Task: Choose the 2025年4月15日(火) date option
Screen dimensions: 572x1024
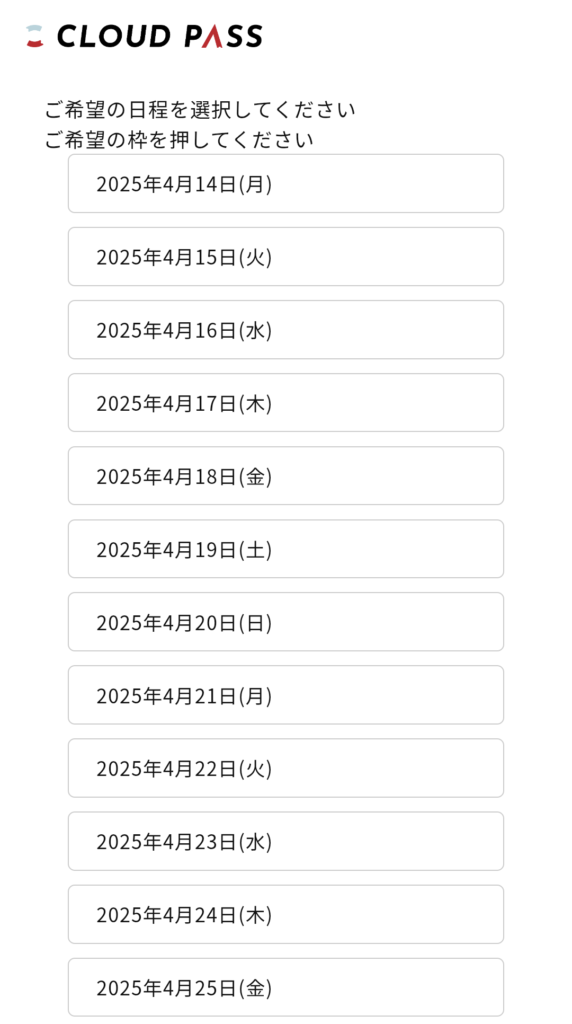Action: click(x=286, y=257)
